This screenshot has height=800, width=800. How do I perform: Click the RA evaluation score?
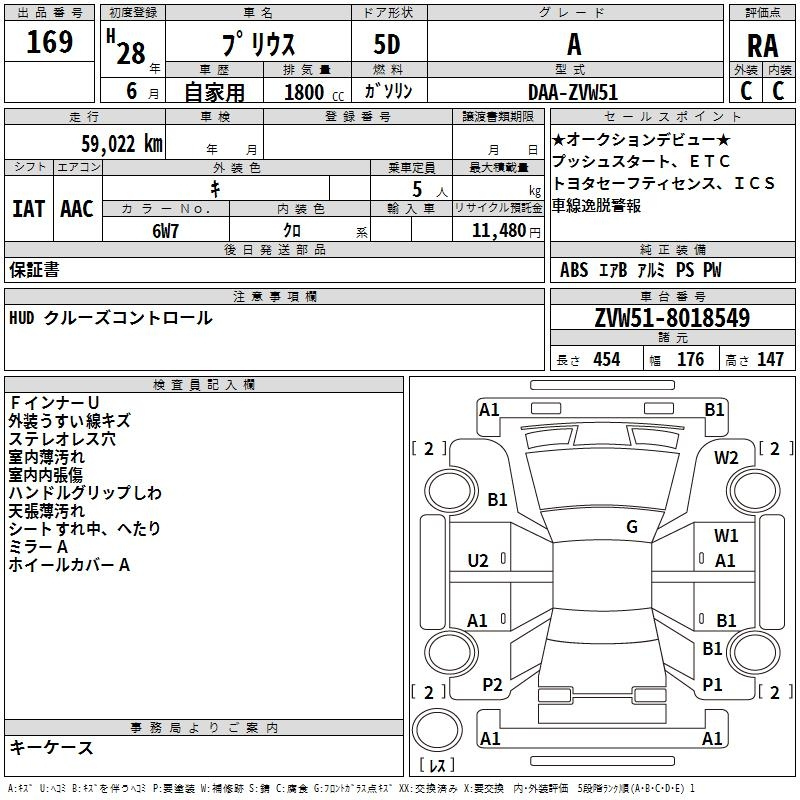pos(762,45)
